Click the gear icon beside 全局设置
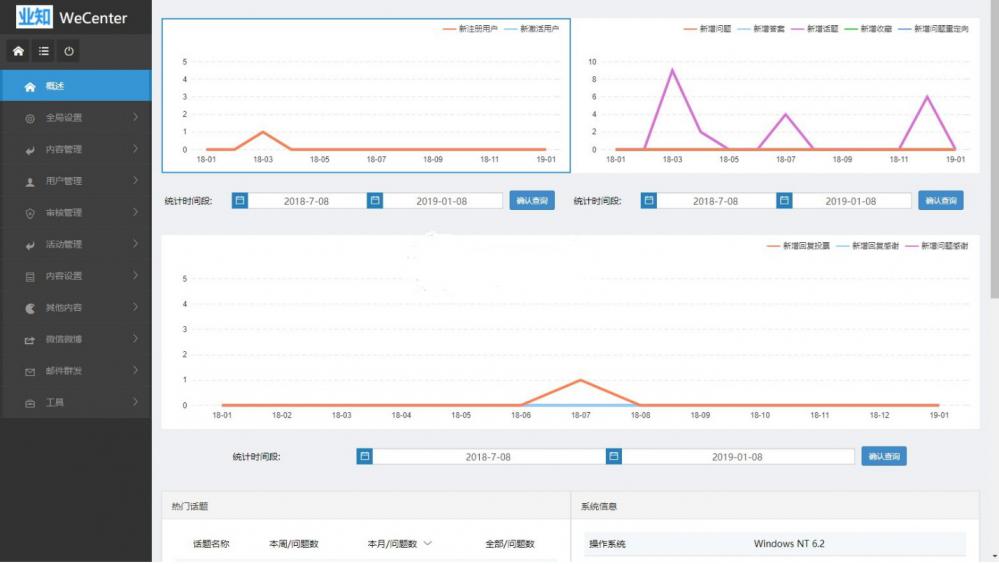The image size is (999, 564). [30, 119]
